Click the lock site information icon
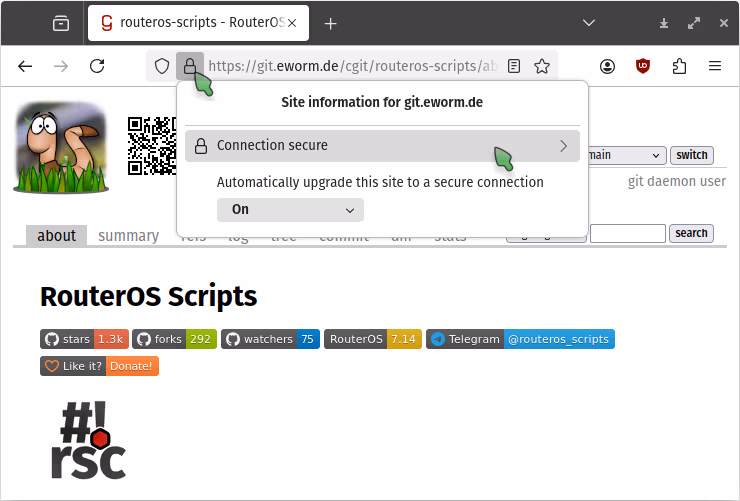 tap(189, 66)
